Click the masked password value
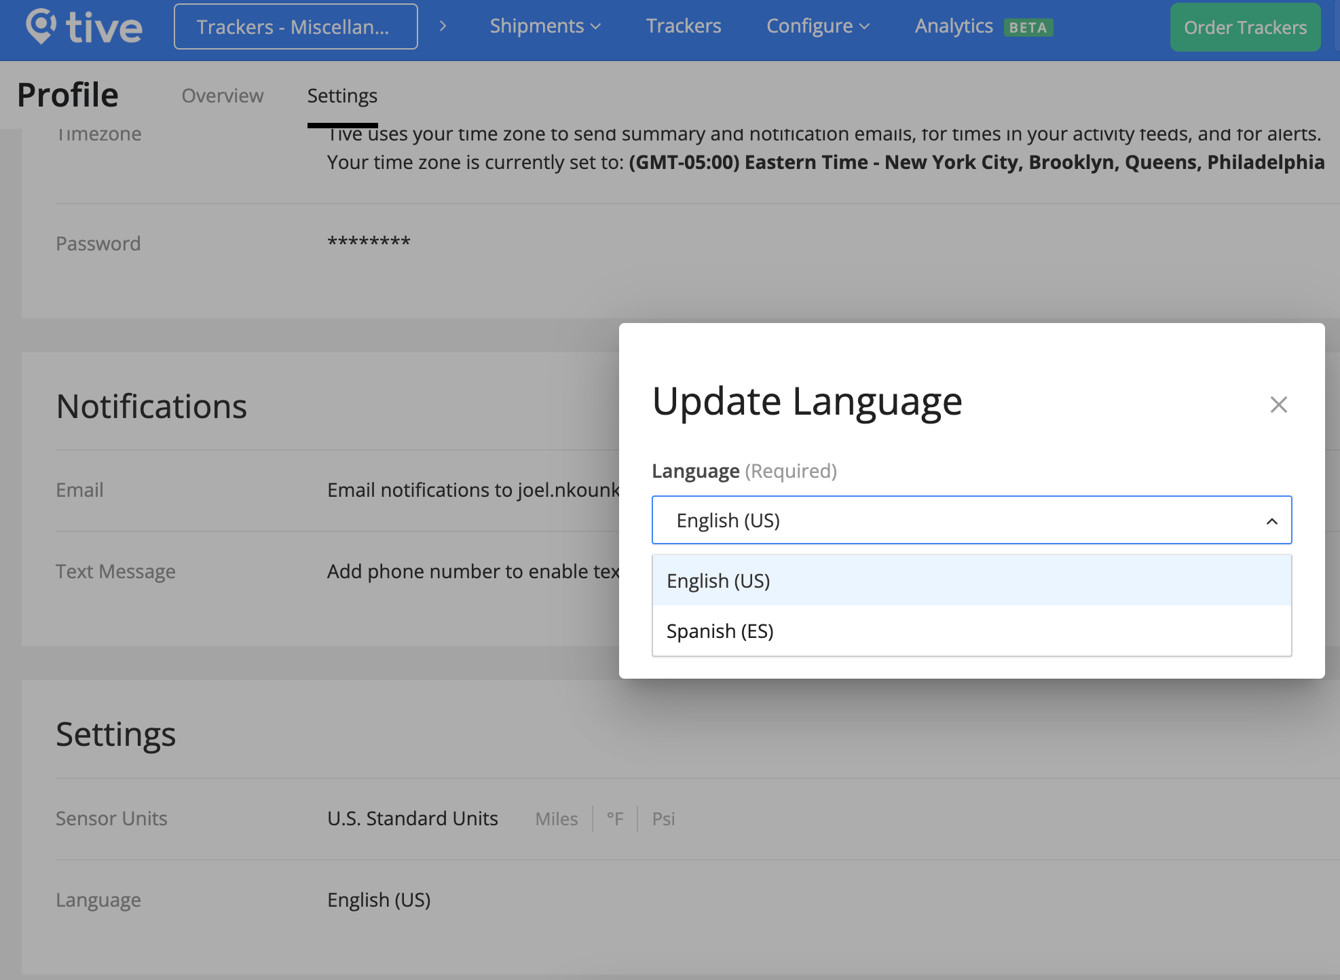 point(369,242)
